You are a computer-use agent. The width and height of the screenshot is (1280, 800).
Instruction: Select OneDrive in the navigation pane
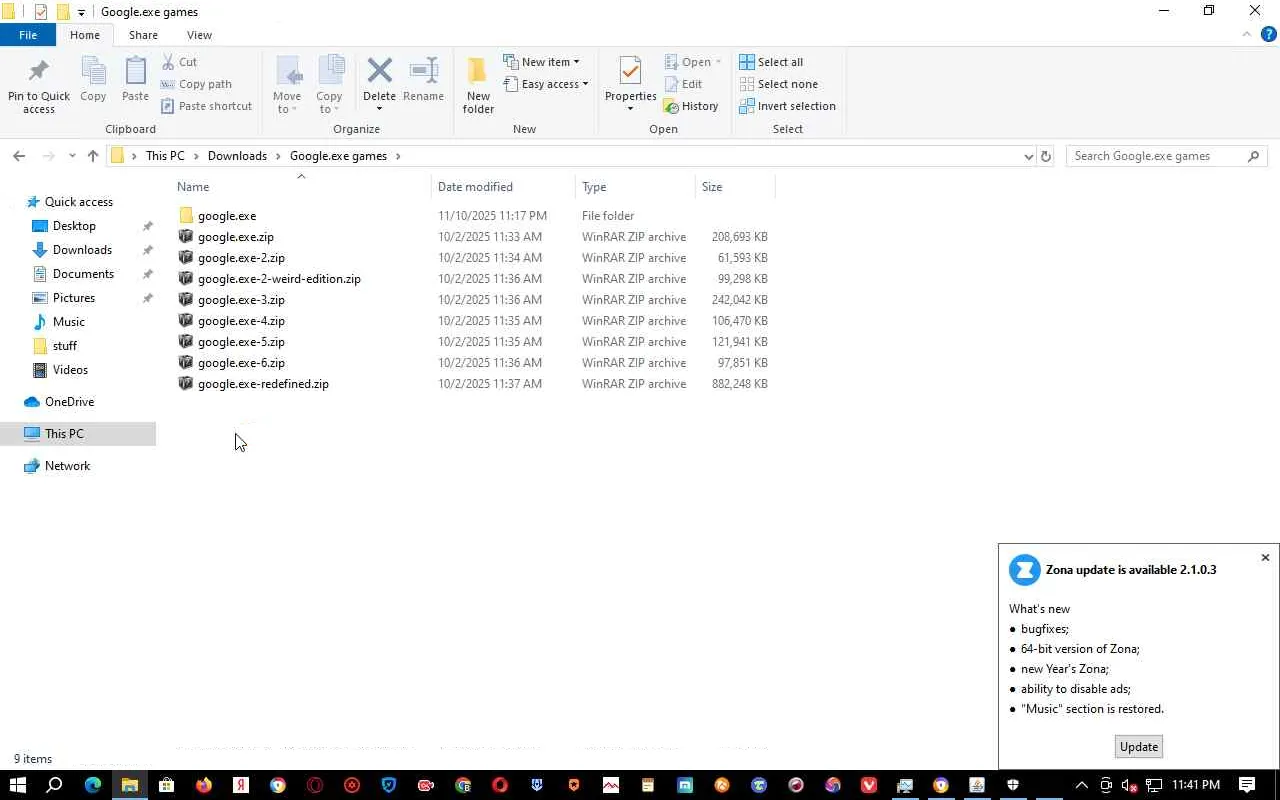tap(69, 402)
